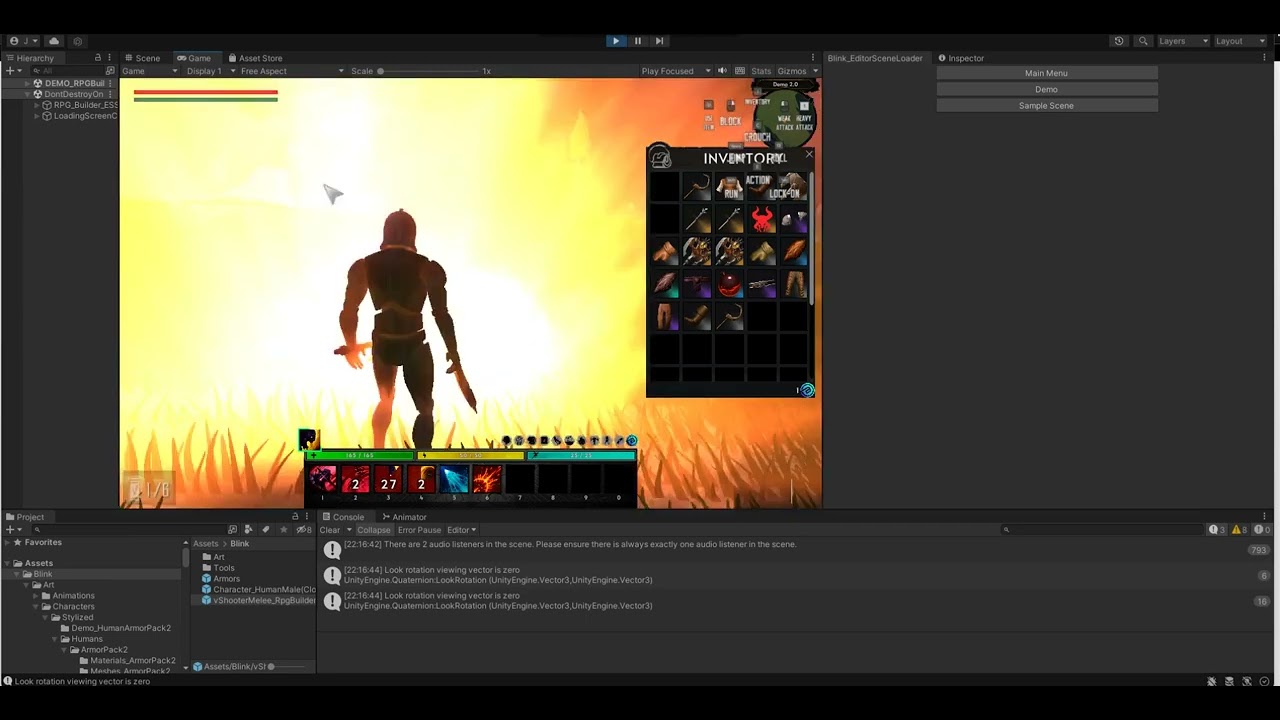Click the Main Menu button in the scene loader
The image size is (1280, 720).
coord(1046,73)
